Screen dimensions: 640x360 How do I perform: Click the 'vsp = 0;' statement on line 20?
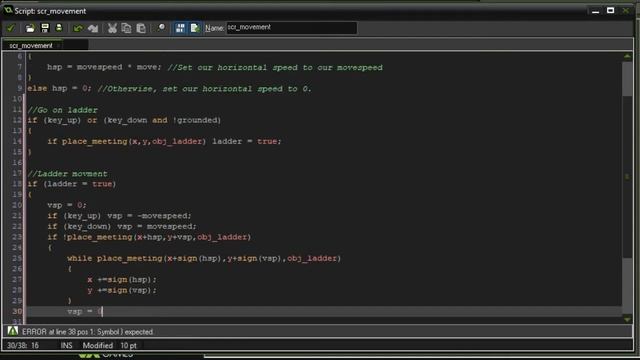67,205
